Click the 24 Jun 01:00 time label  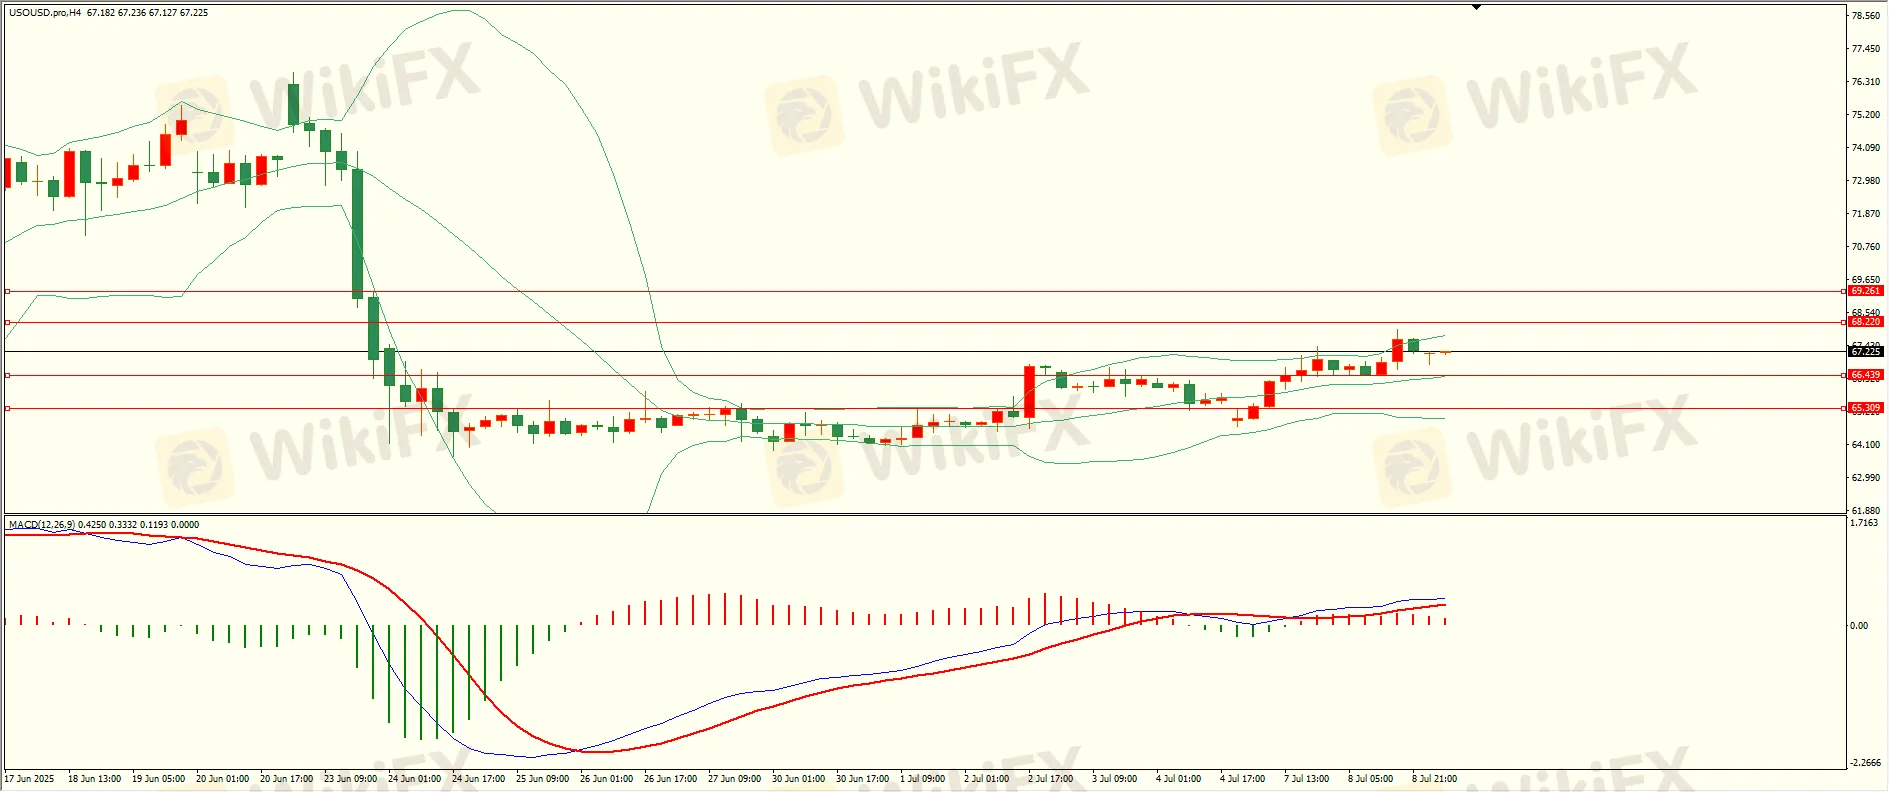pos(414,779)
